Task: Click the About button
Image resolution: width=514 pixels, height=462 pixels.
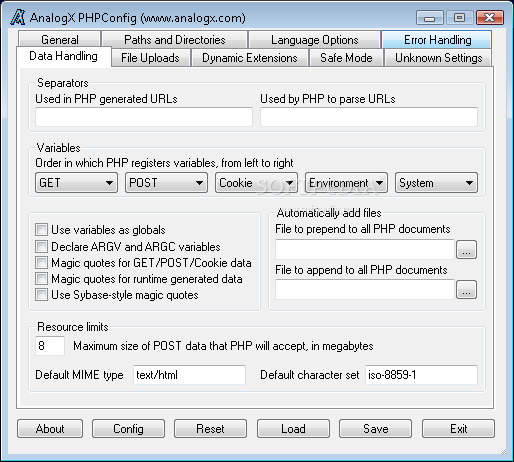Action: pyautogui.click(x=50, y=429)
